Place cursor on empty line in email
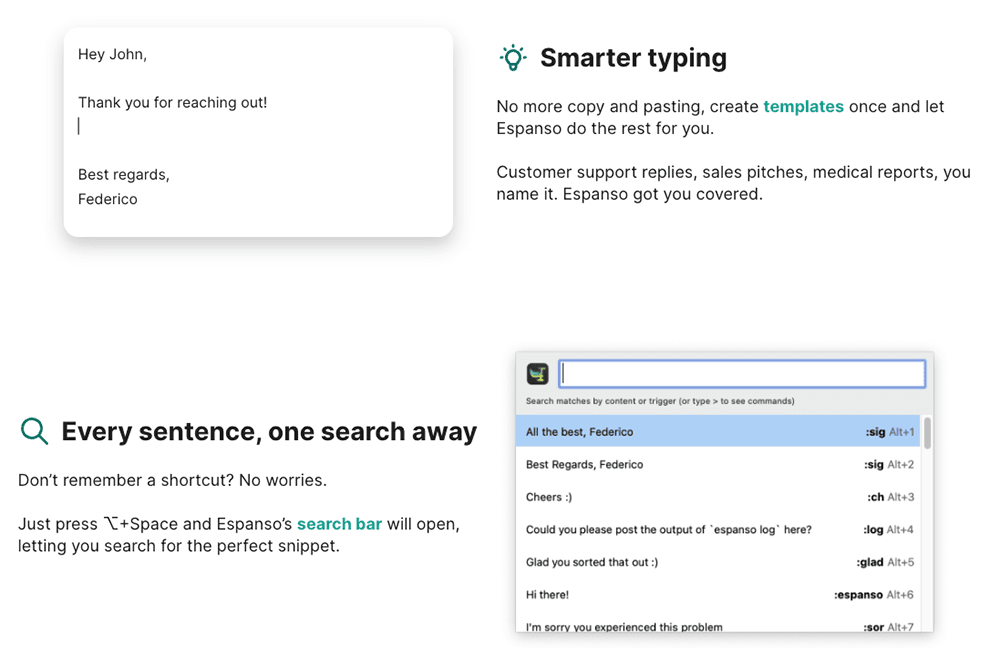Viewport: 1000px width, 649px height. point(200,127)
